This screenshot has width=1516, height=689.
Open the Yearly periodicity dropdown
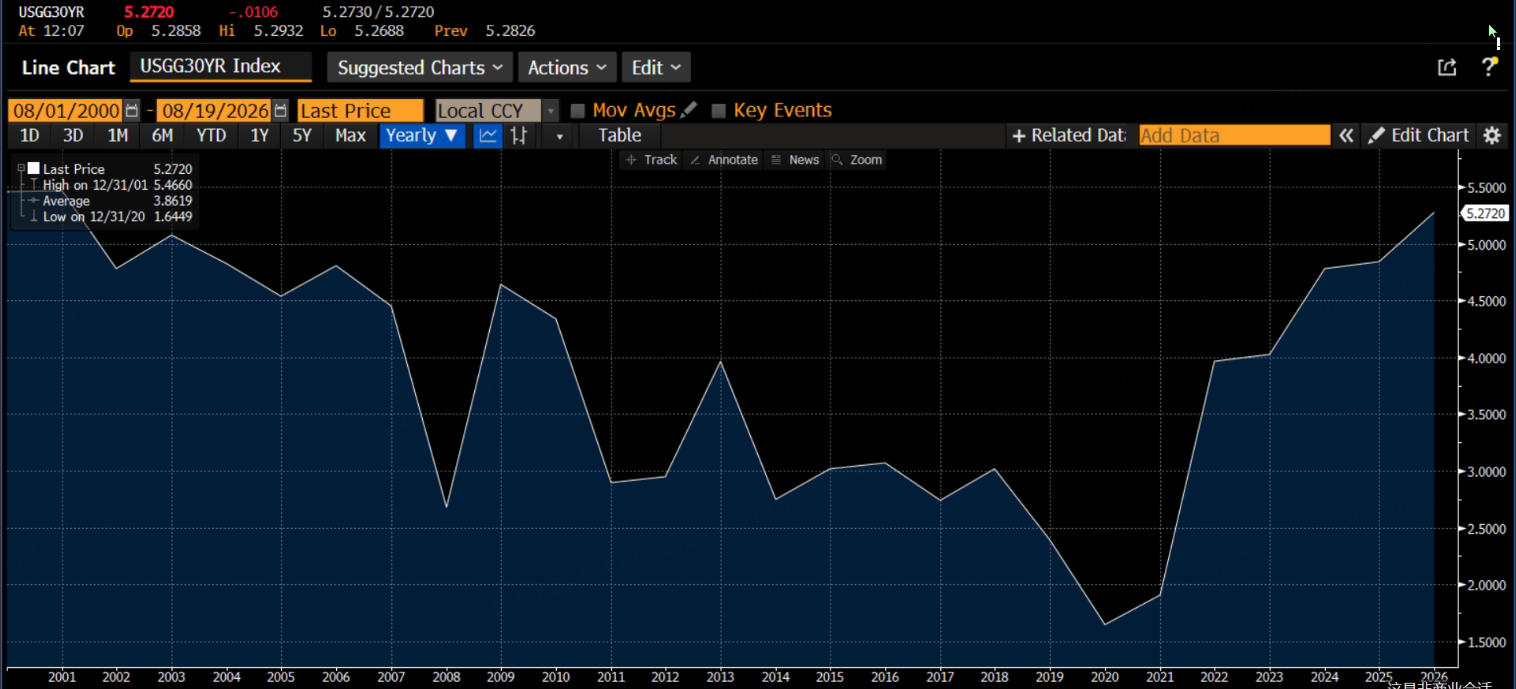(x=422, y=136)
